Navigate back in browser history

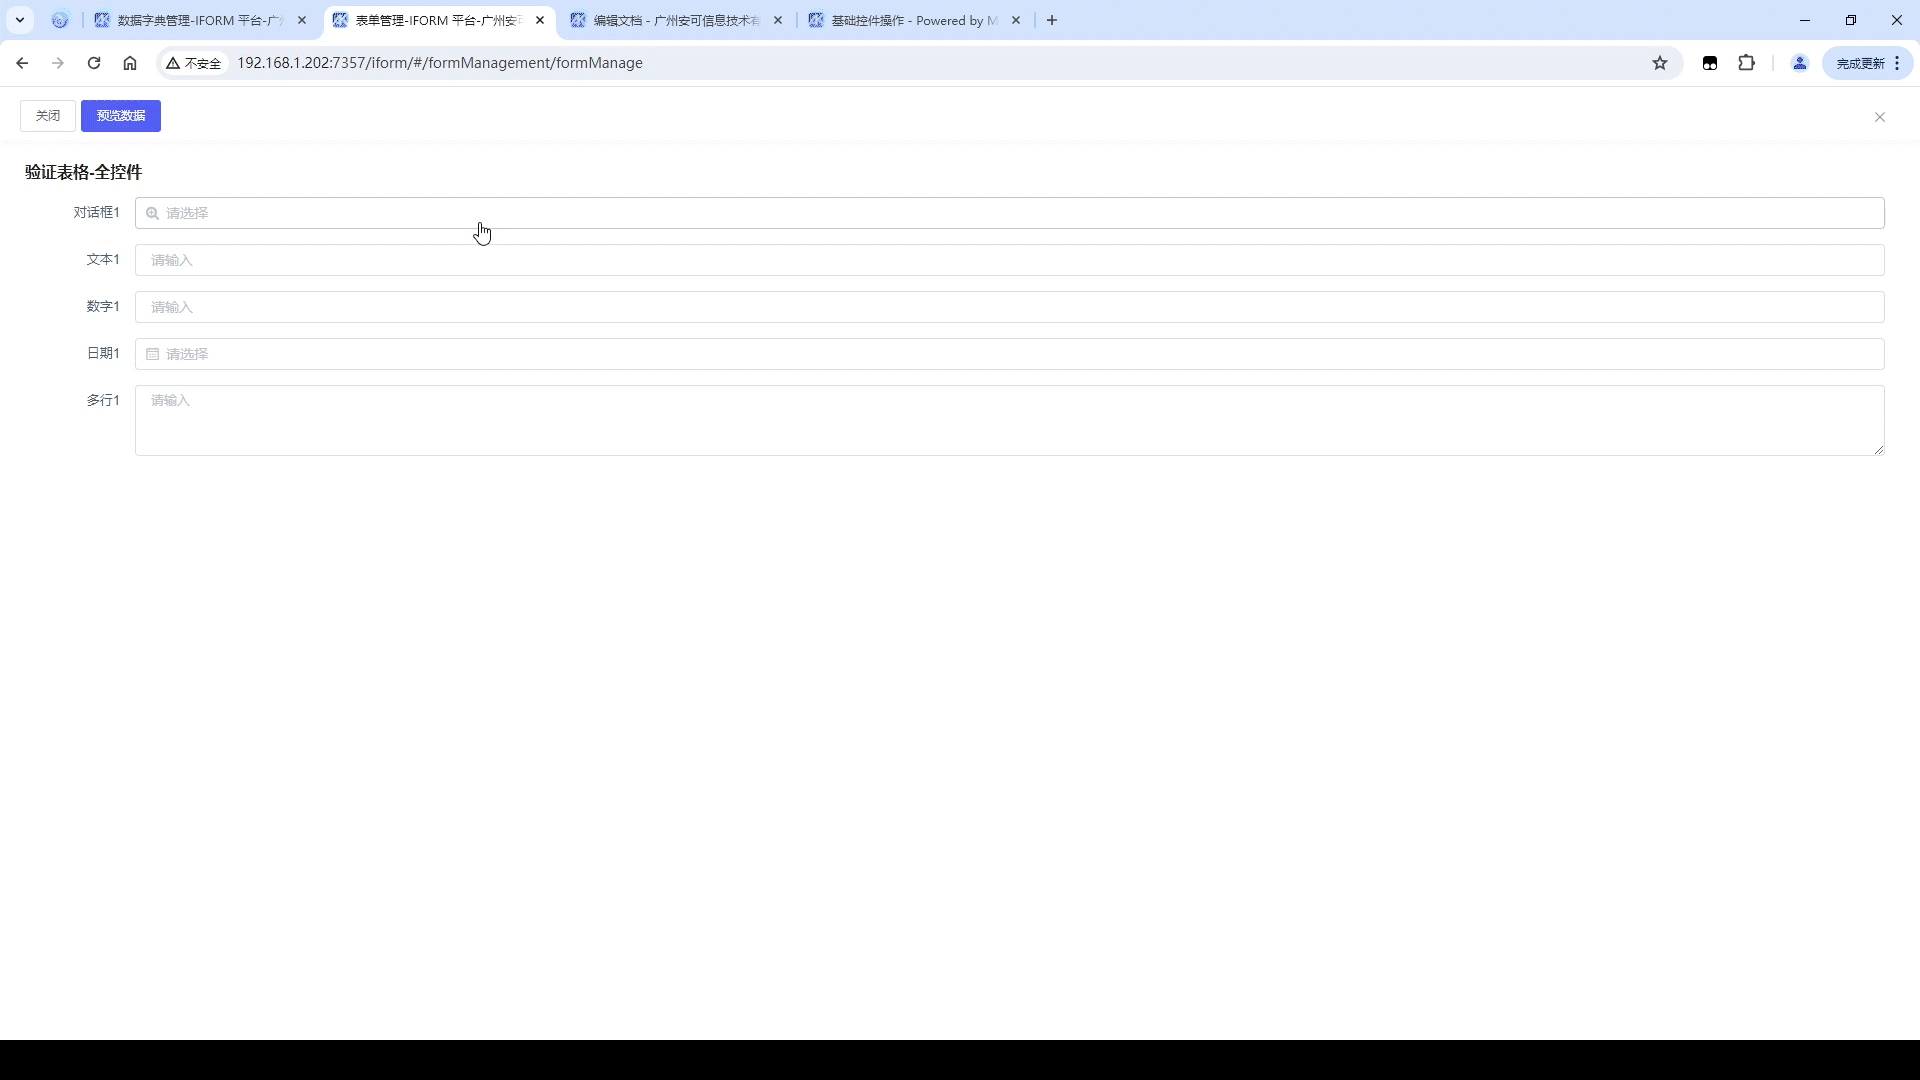tap(22, 63)
